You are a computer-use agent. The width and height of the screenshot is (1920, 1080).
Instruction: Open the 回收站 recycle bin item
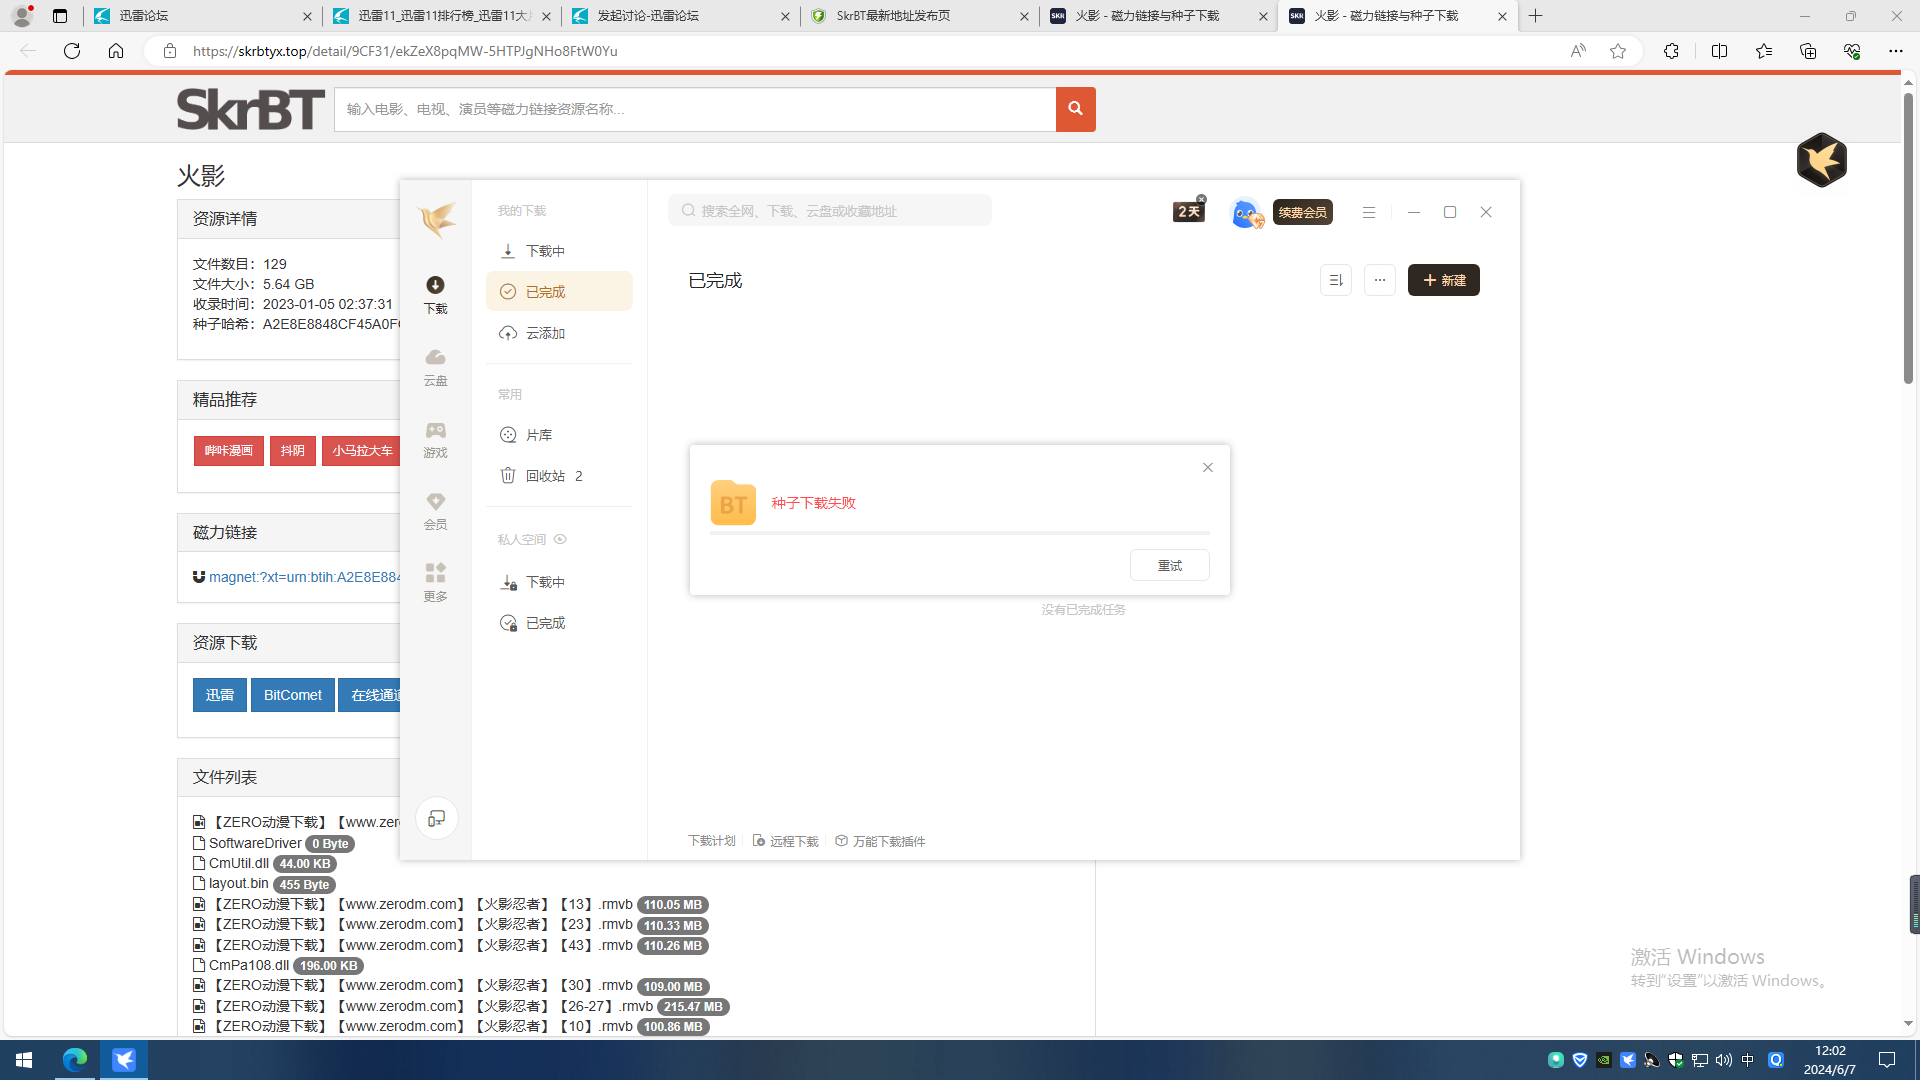545,476
